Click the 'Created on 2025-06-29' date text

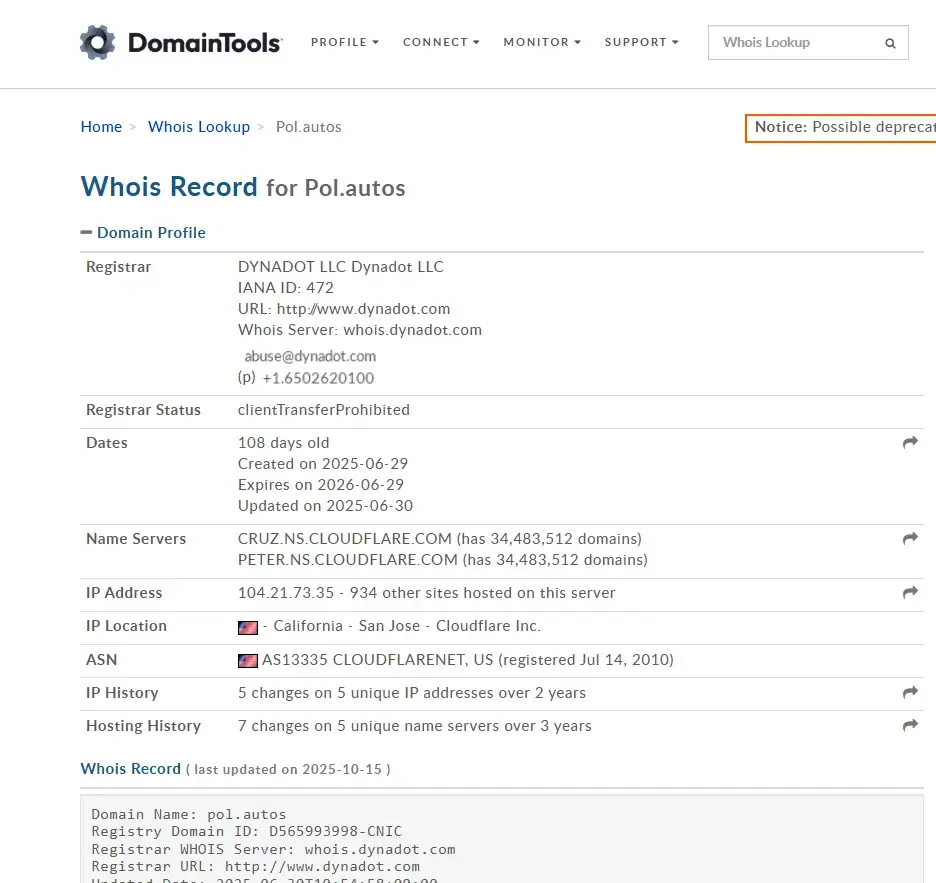coord(323,463)
